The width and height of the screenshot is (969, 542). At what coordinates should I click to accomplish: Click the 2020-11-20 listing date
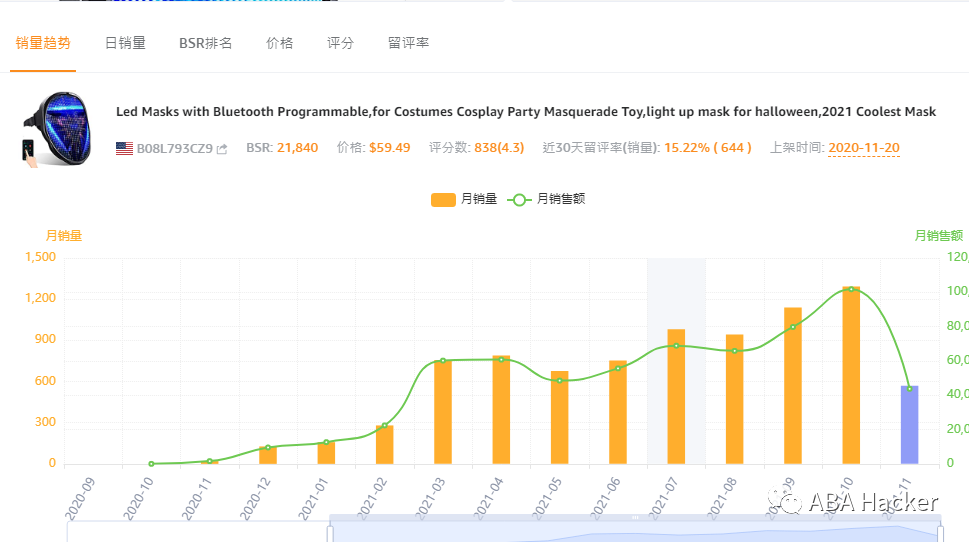pyautogui.click(x=863, y=148)
